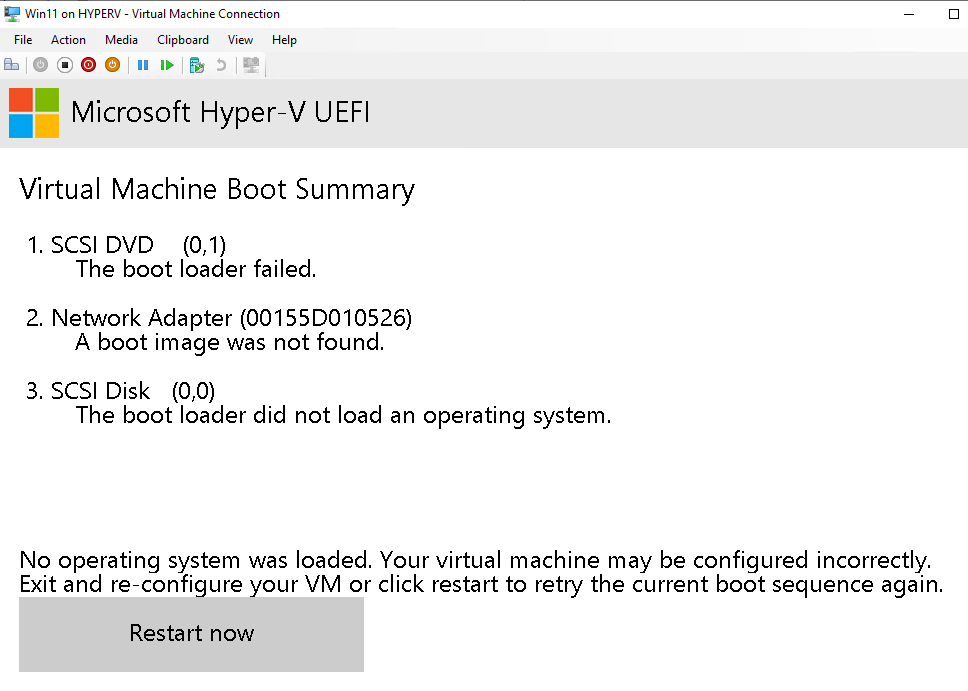
Task: Click 'Exit and re-configure your VM' text line
Action: pos(481,584)
